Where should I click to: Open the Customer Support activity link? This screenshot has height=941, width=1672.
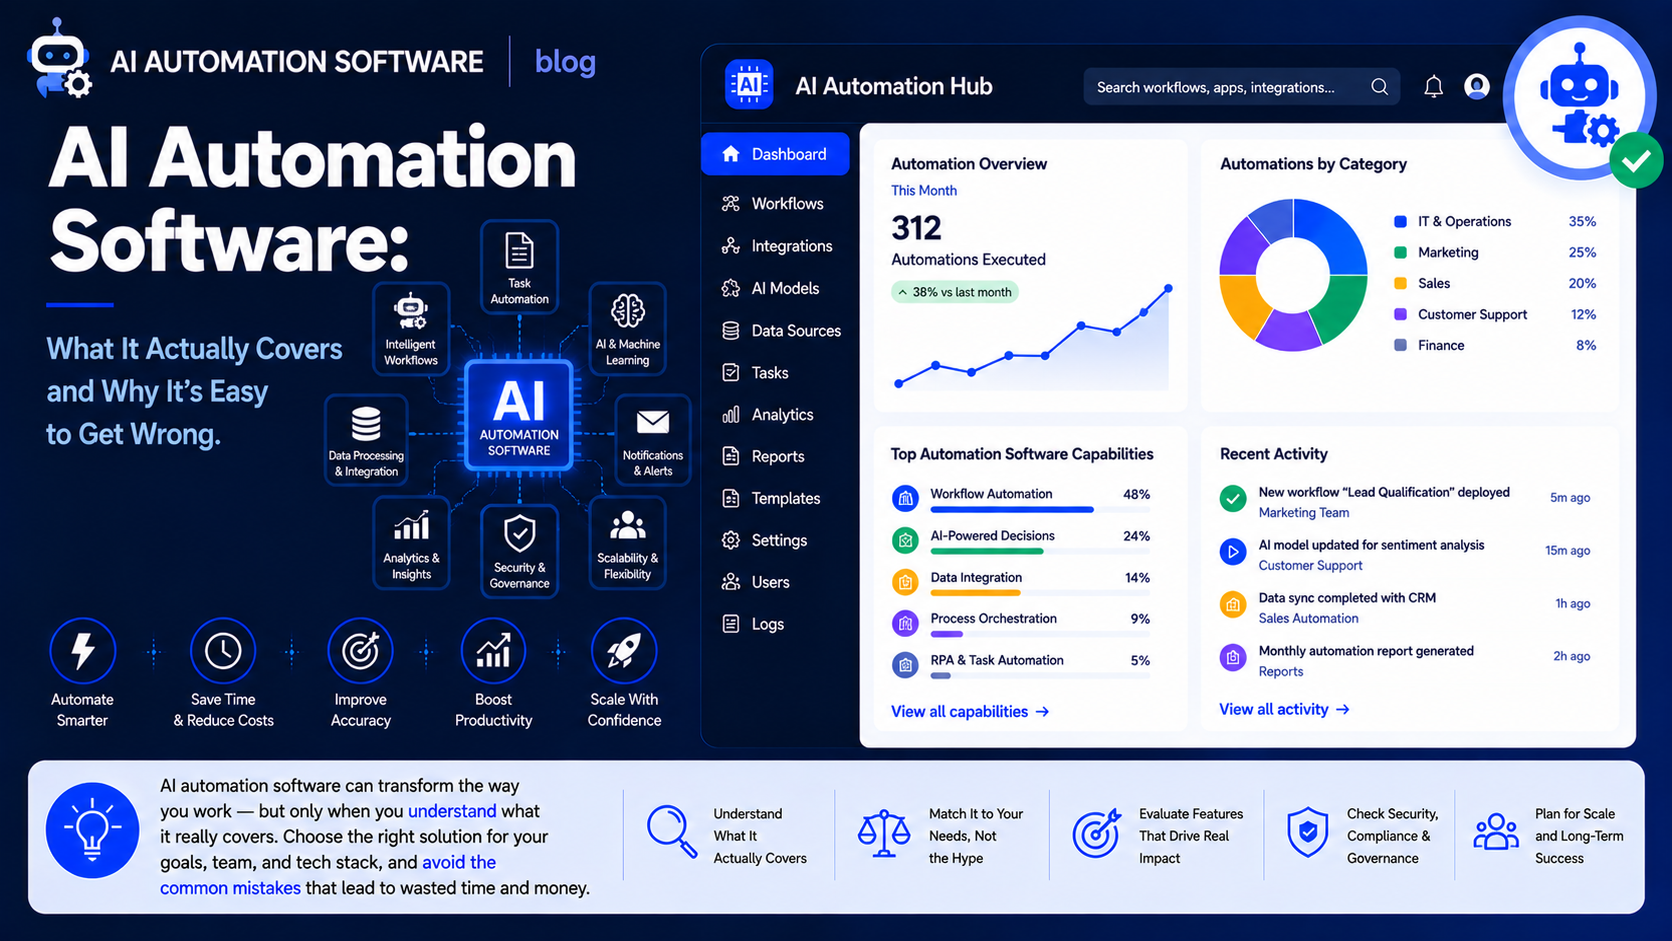click(1310, 565)
